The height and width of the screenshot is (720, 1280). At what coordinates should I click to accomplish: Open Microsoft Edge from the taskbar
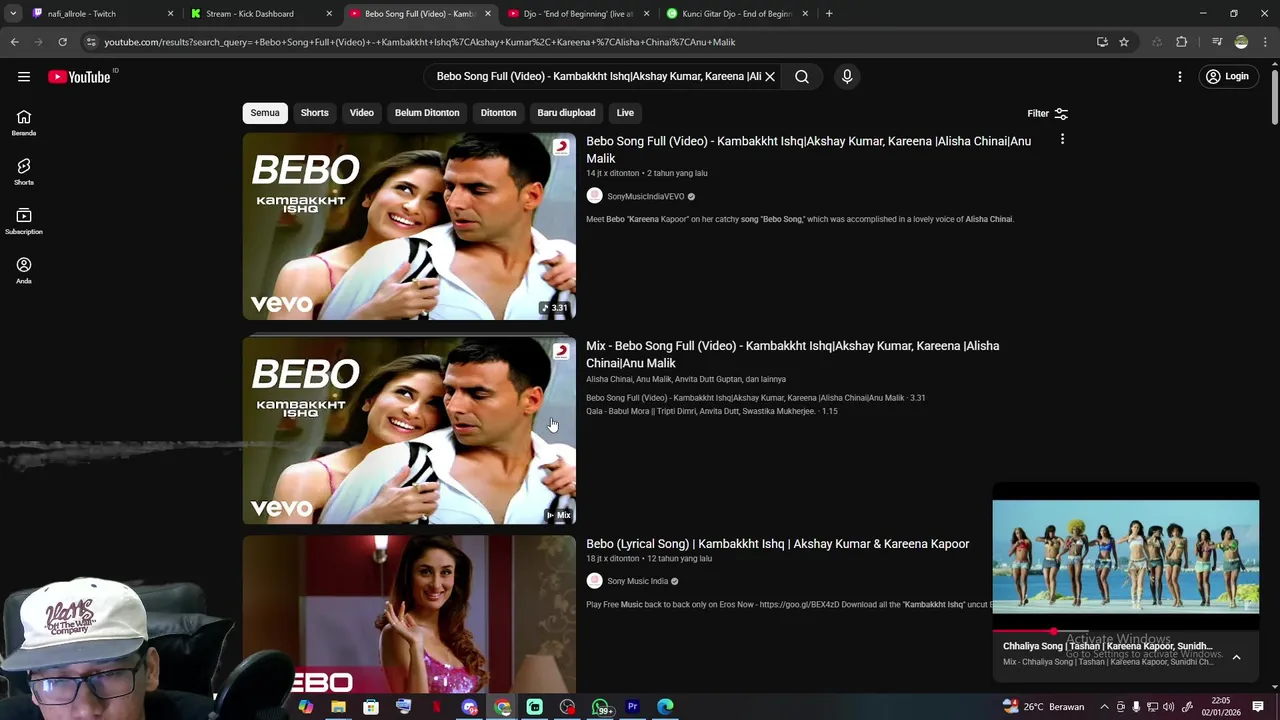(665, 707)
